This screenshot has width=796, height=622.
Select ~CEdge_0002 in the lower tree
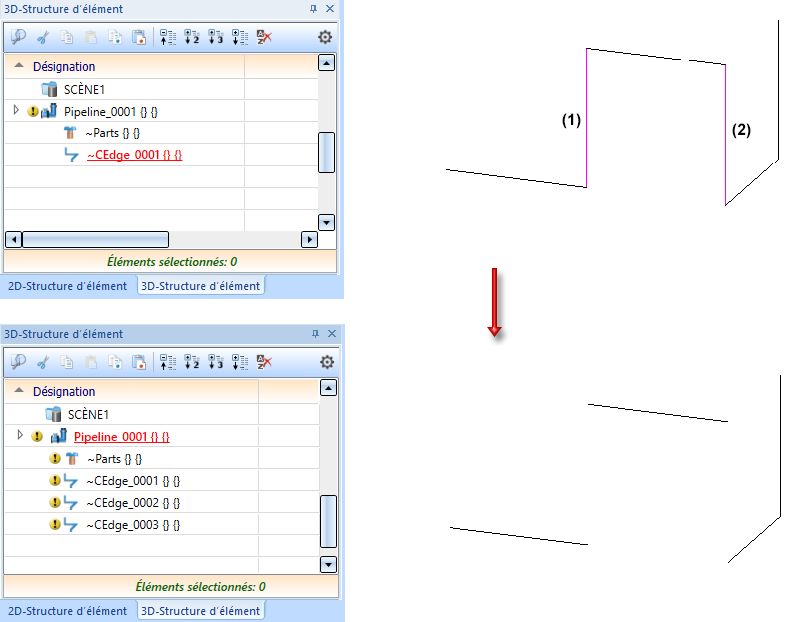click(133, 503)
